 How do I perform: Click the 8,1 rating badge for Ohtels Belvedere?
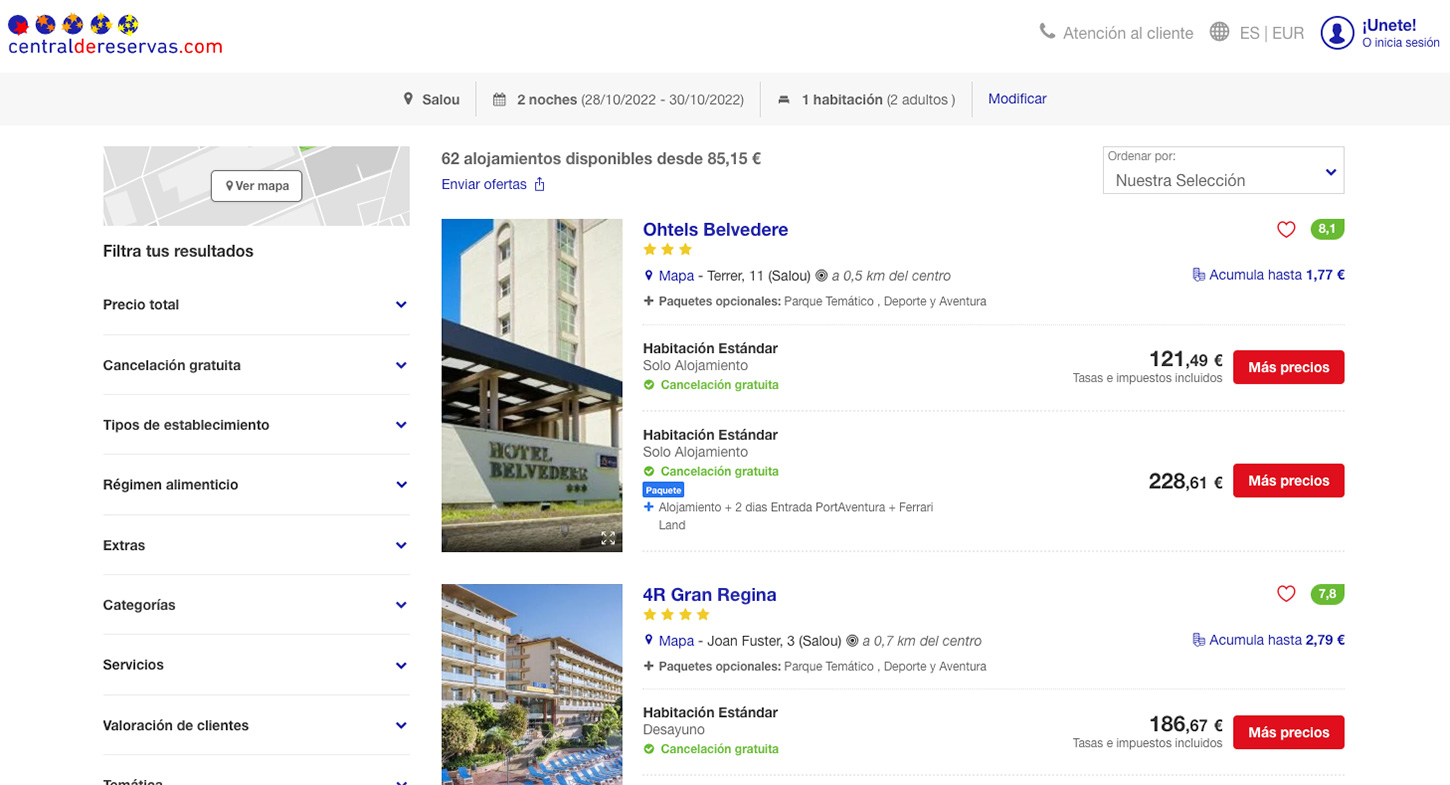(x=1327, y=229)
